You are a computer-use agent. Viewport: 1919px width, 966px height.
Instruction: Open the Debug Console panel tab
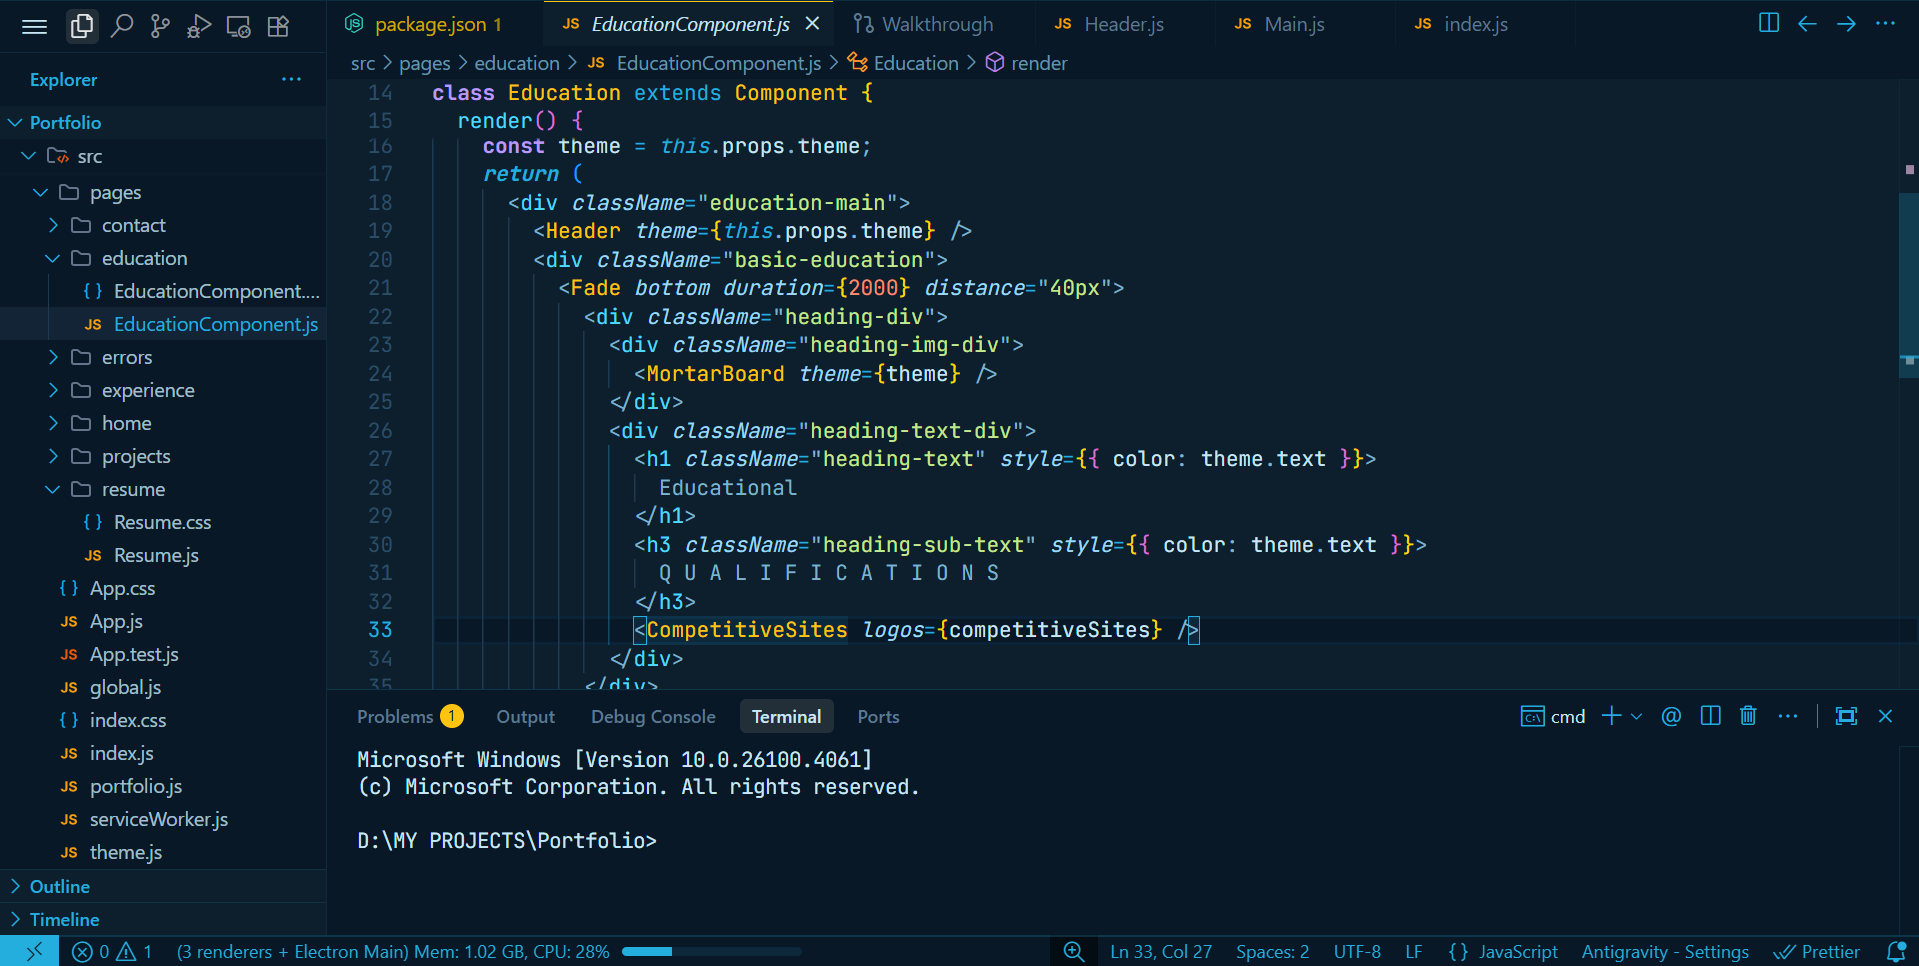[653, 716]
